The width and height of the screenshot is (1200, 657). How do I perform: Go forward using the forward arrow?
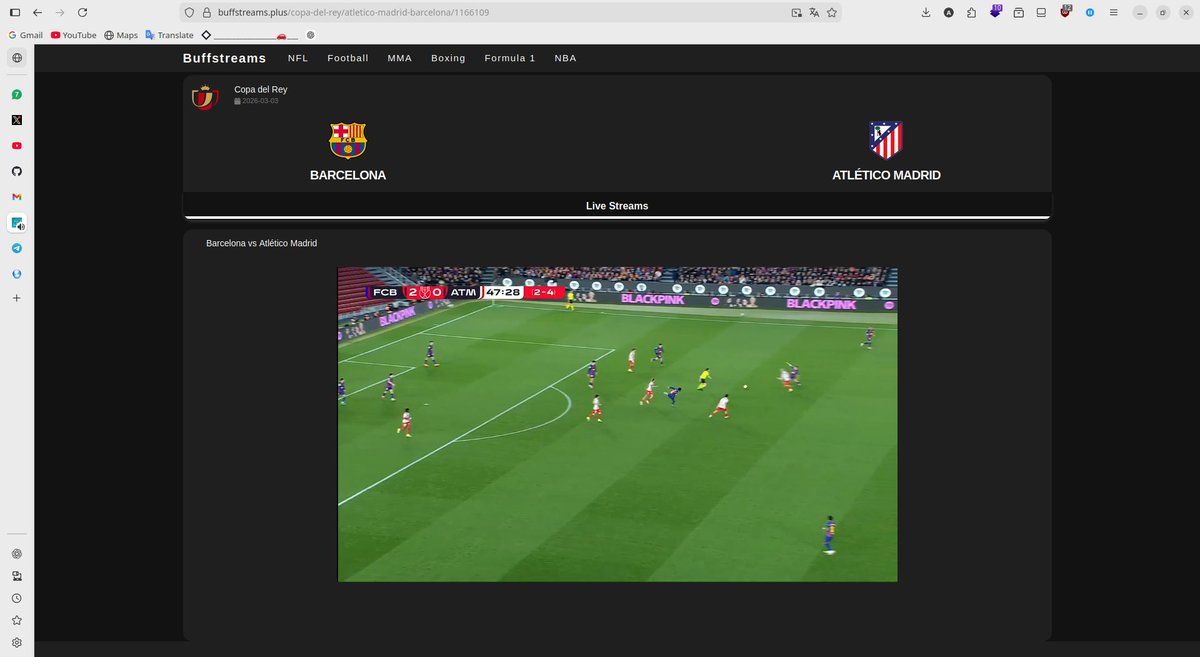coord(60,12)
